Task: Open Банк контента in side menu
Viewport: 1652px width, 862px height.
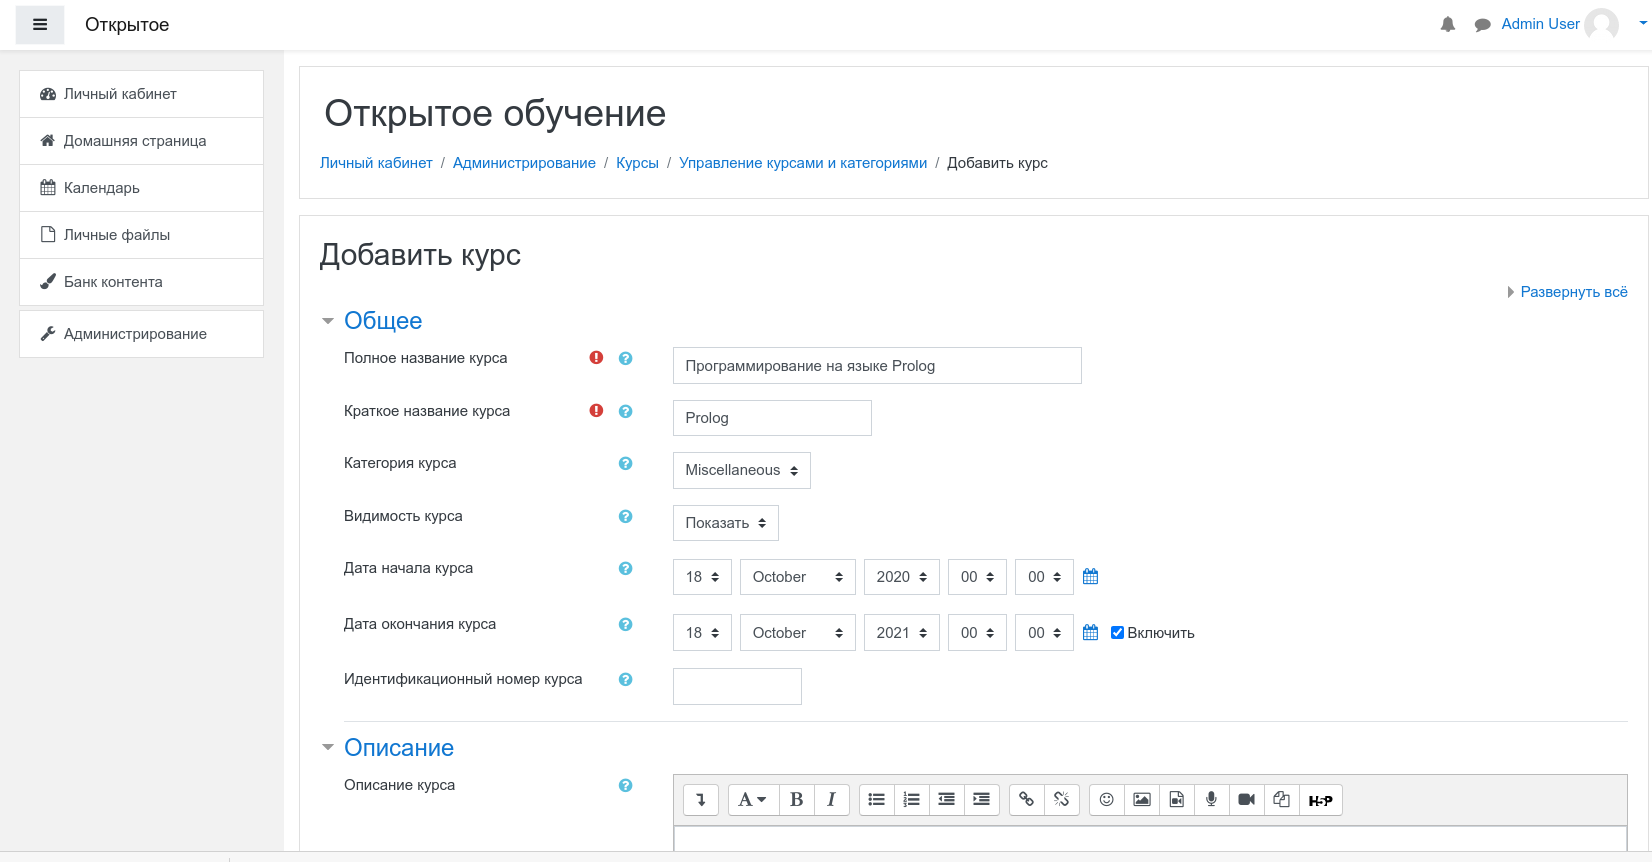Action: (x=113, y=282)
